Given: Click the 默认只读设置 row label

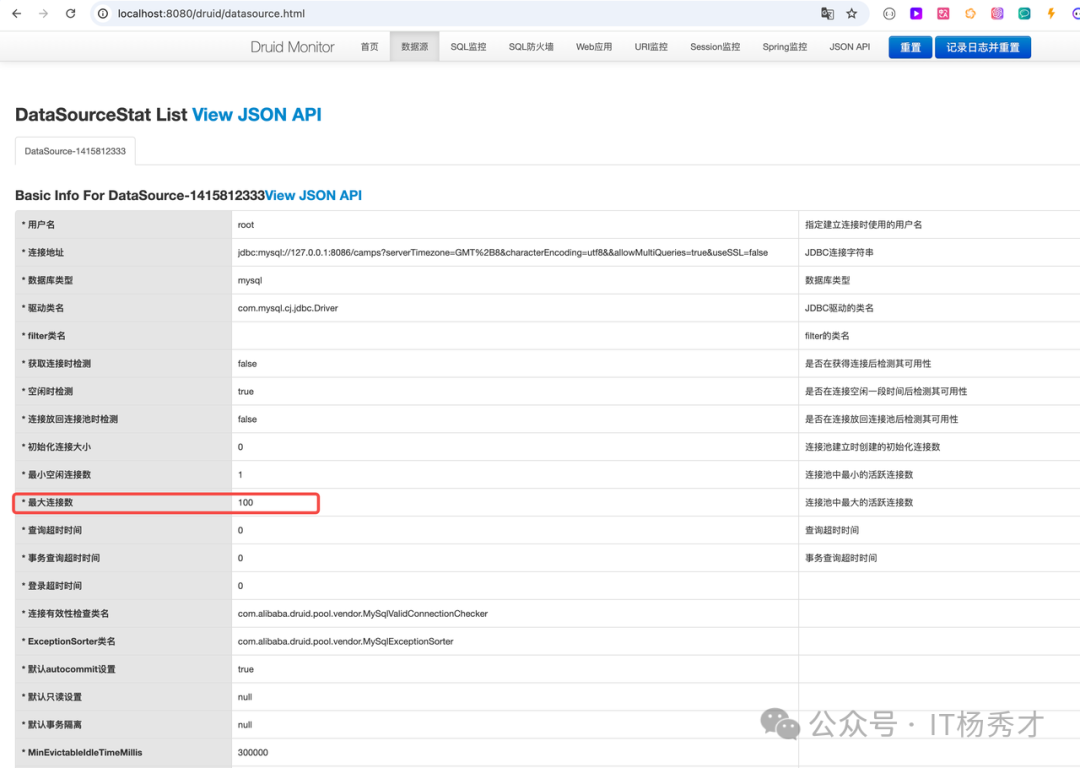Looking at the screenshot, I should (54, 696).
